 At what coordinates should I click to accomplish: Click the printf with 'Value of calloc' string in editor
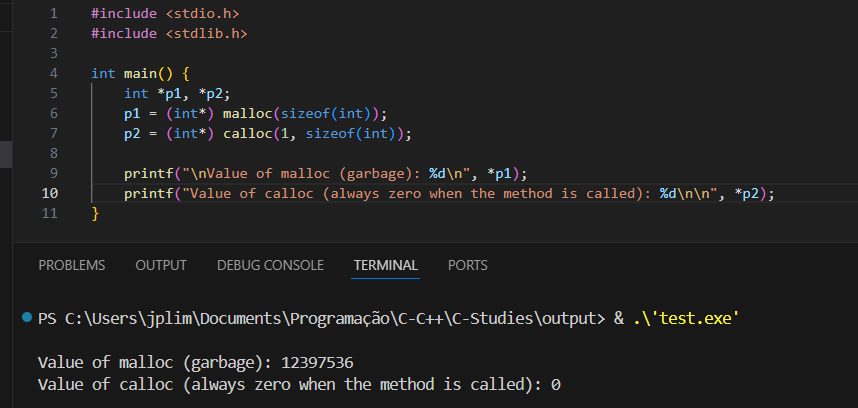click(x=449, y=194)
